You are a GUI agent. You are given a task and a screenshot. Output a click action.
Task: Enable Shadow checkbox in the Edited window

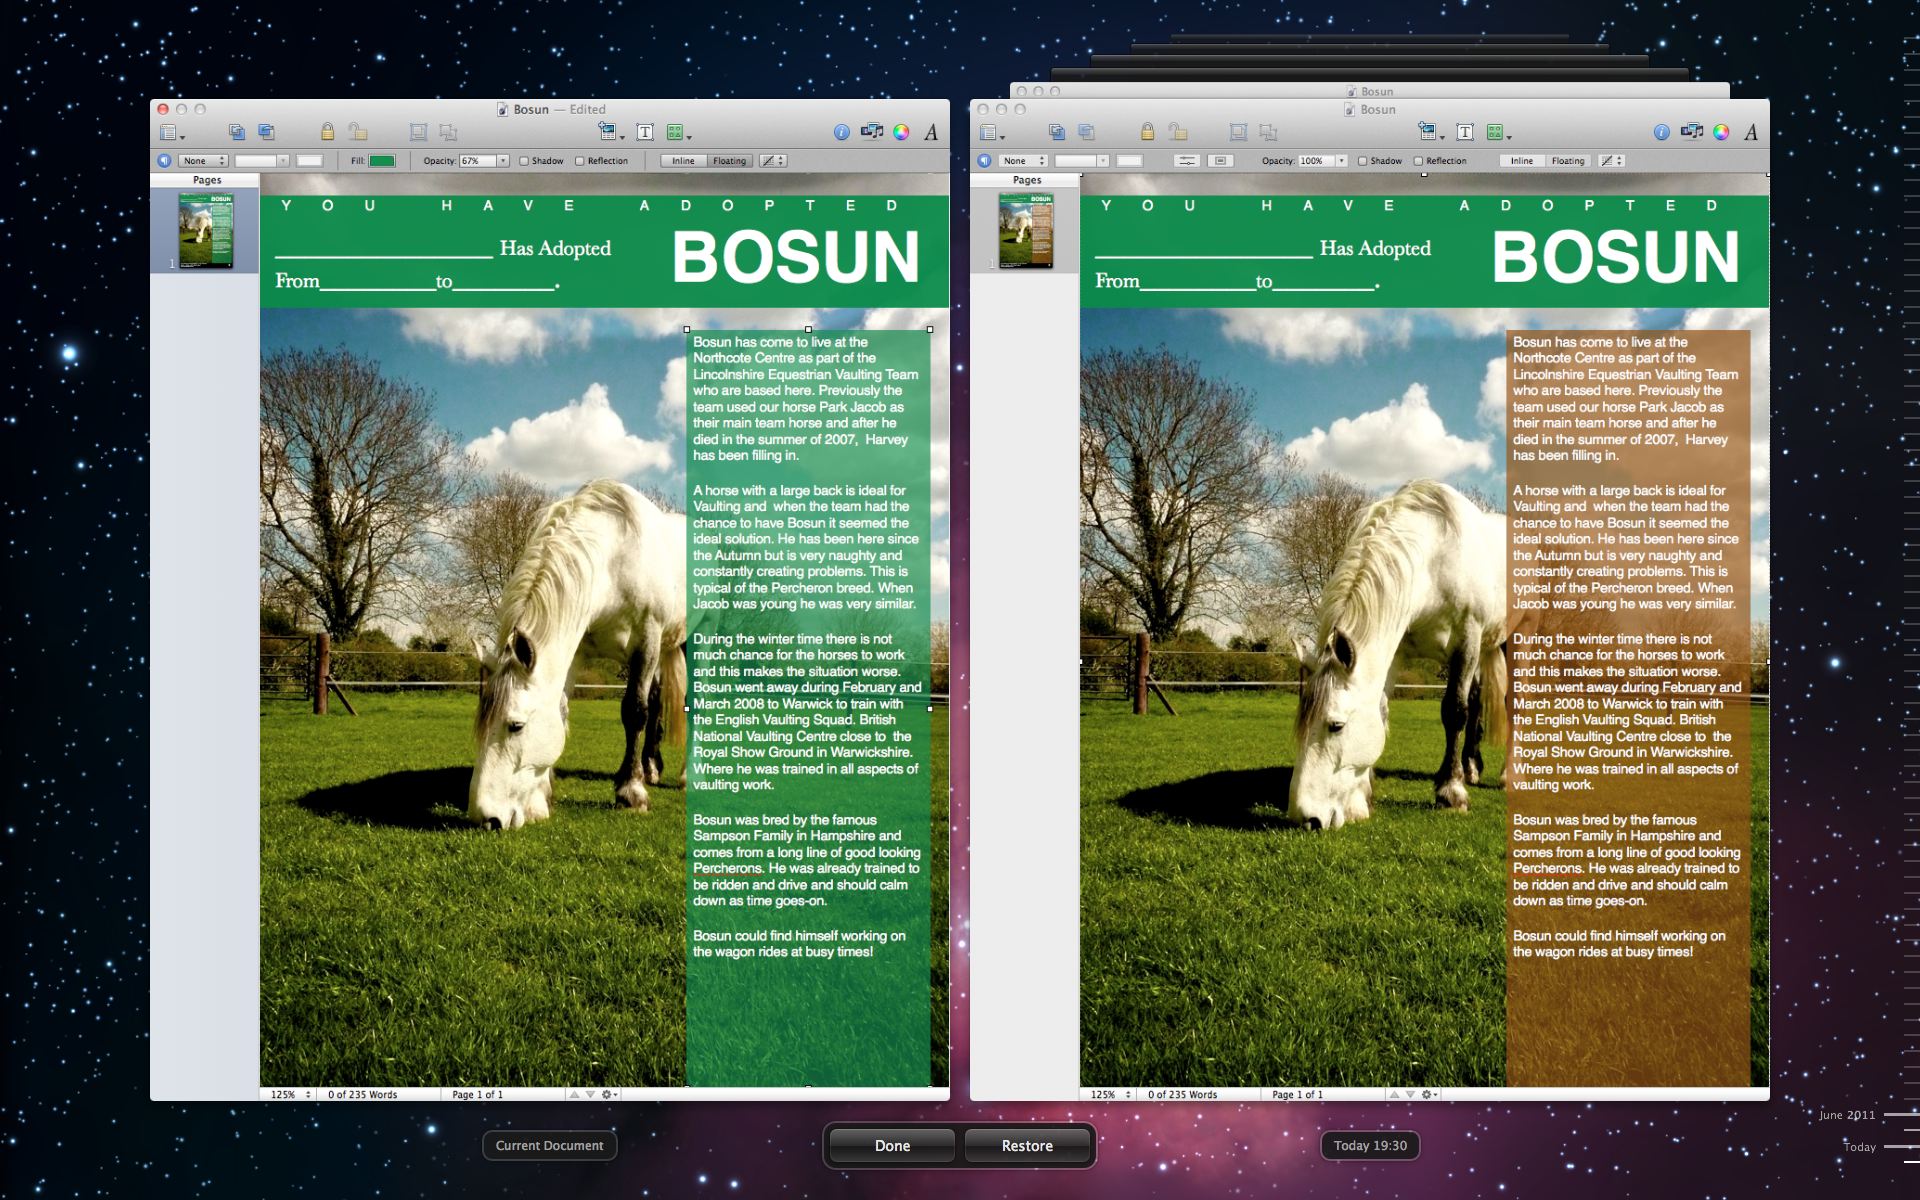[x=524, y=161]
